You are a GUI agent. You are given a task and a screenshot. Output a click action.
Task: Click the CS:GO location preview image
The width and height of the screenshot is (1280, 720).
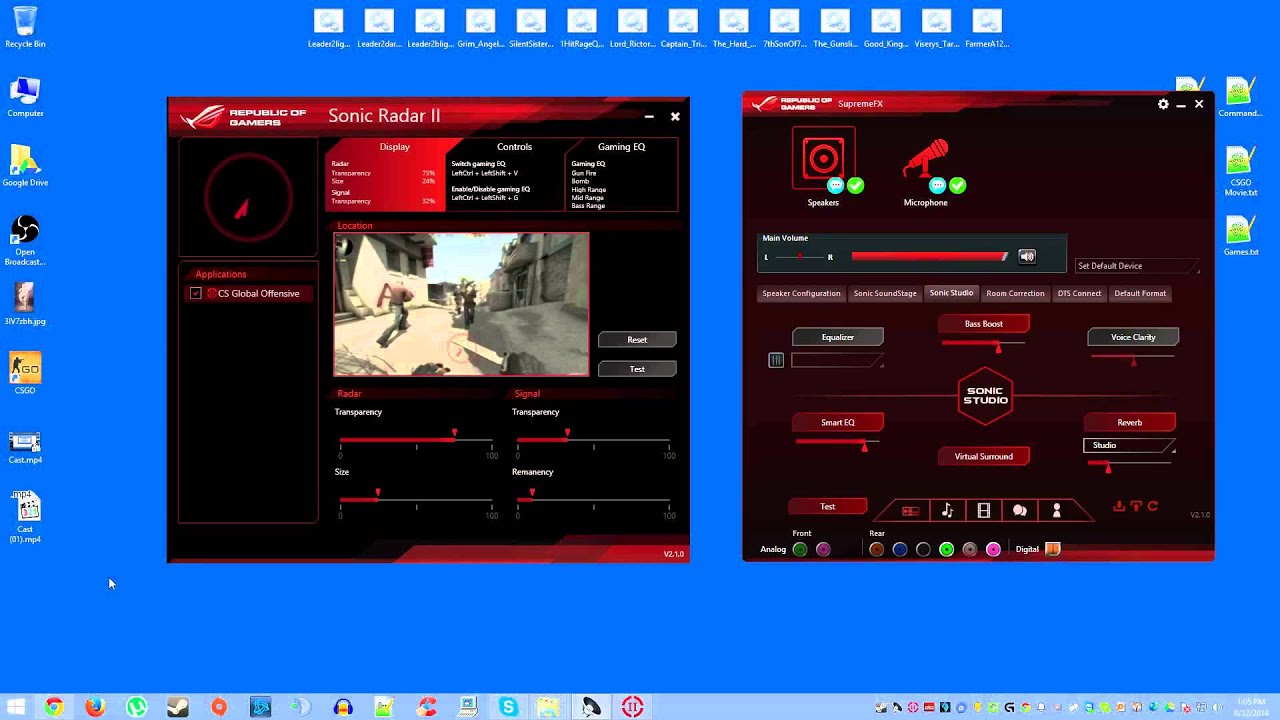[x=461, y=304]
